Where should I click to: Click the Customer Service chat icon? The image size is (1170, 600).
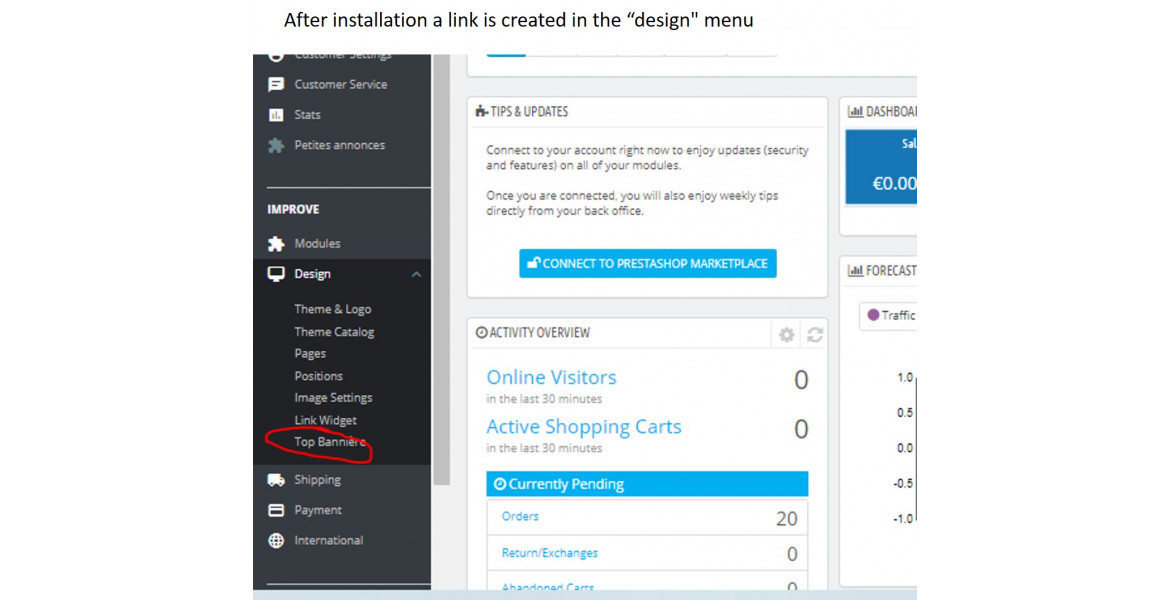click(x=277, y=84)
